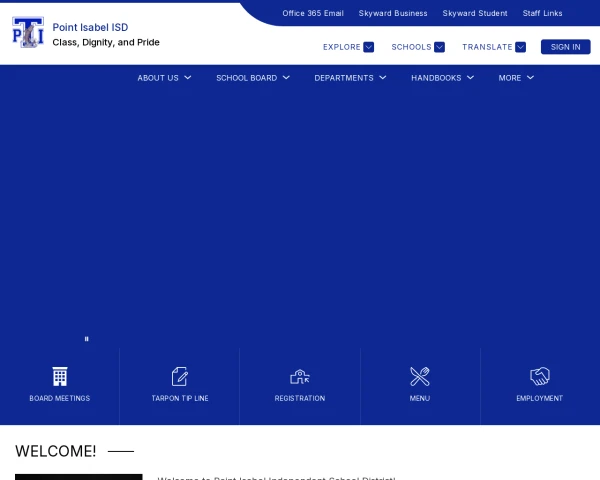Select the Board Meetings label
Viewport: 600px width, 480px height.
[60, 398]
